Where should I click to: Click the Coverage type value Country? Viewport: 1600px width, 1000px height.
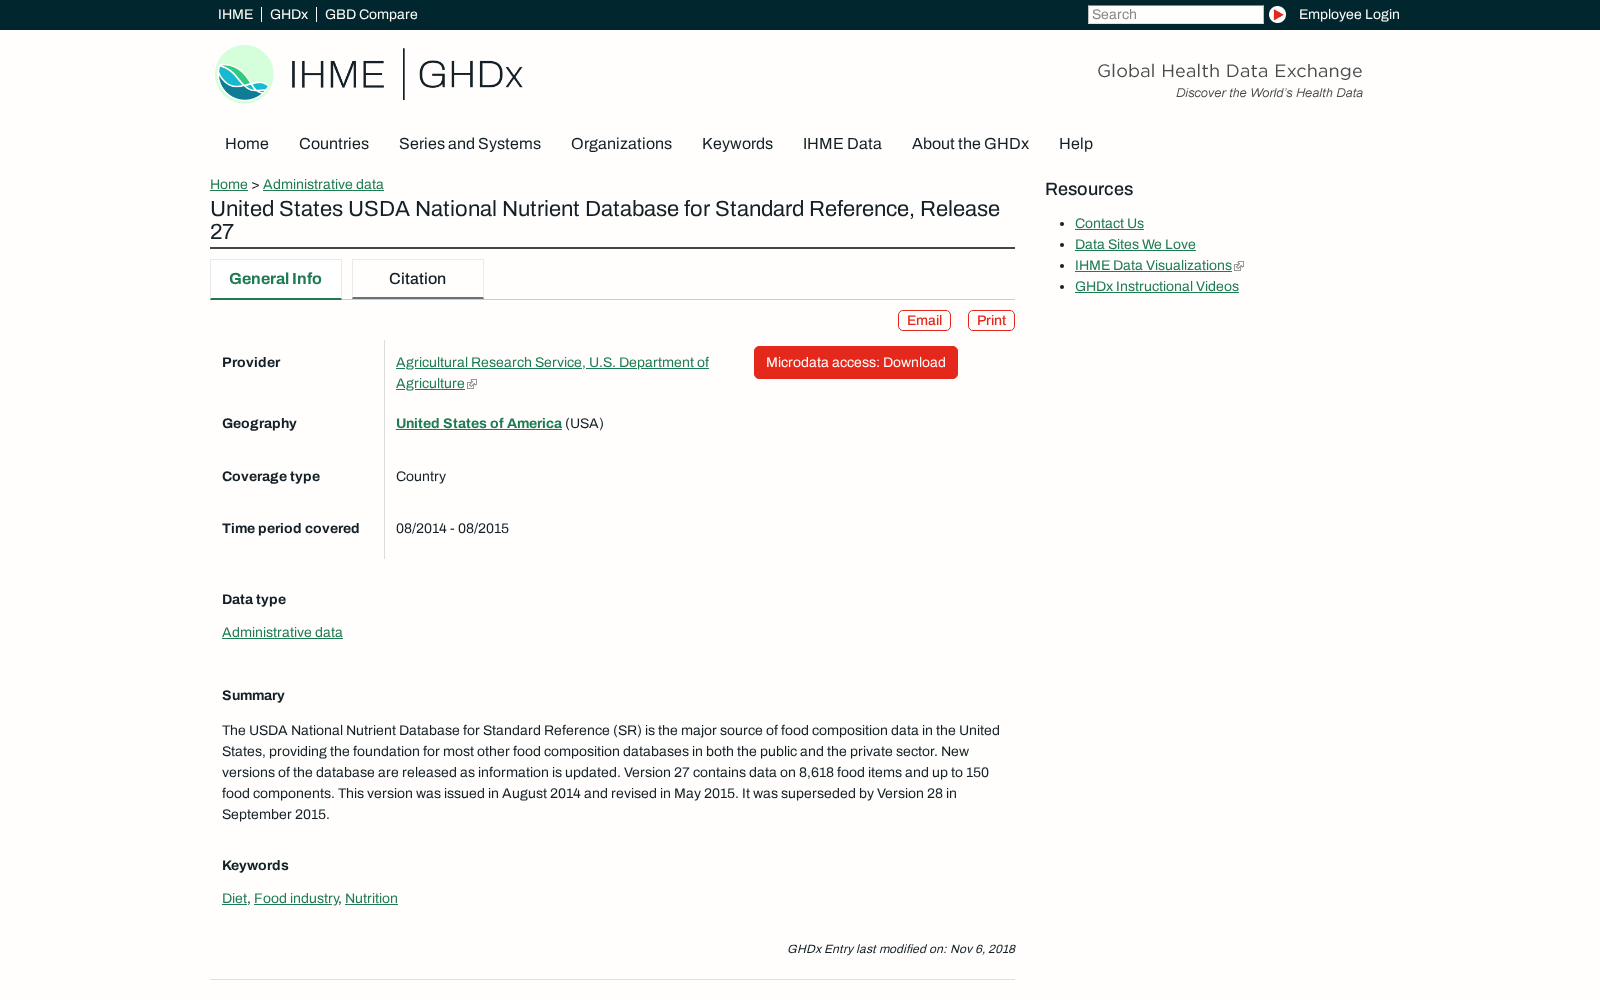point(421,476)
